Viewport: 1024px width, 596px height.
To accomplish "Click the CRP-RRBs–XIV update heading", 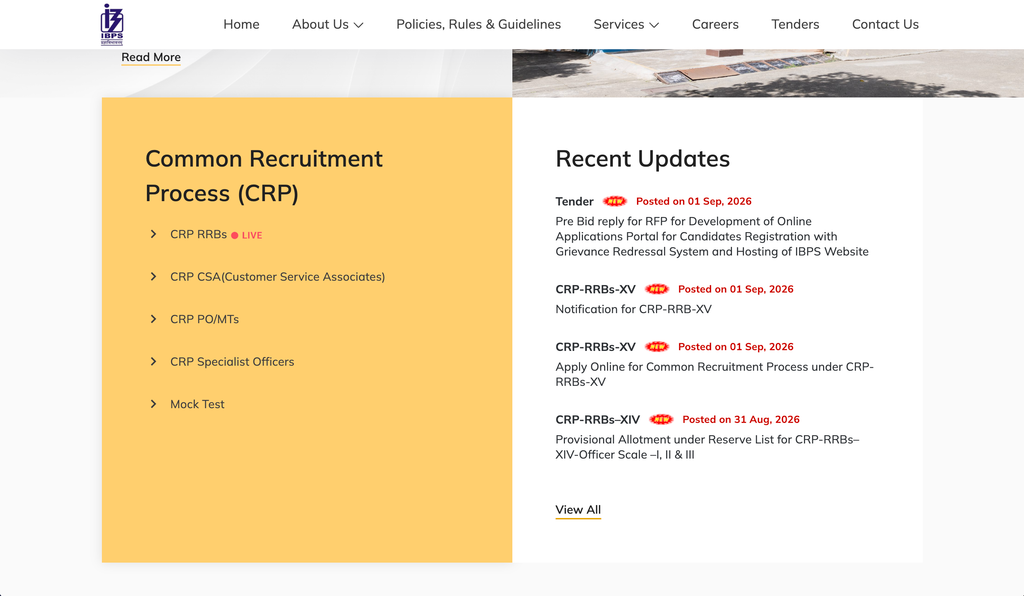I will 598,420.
